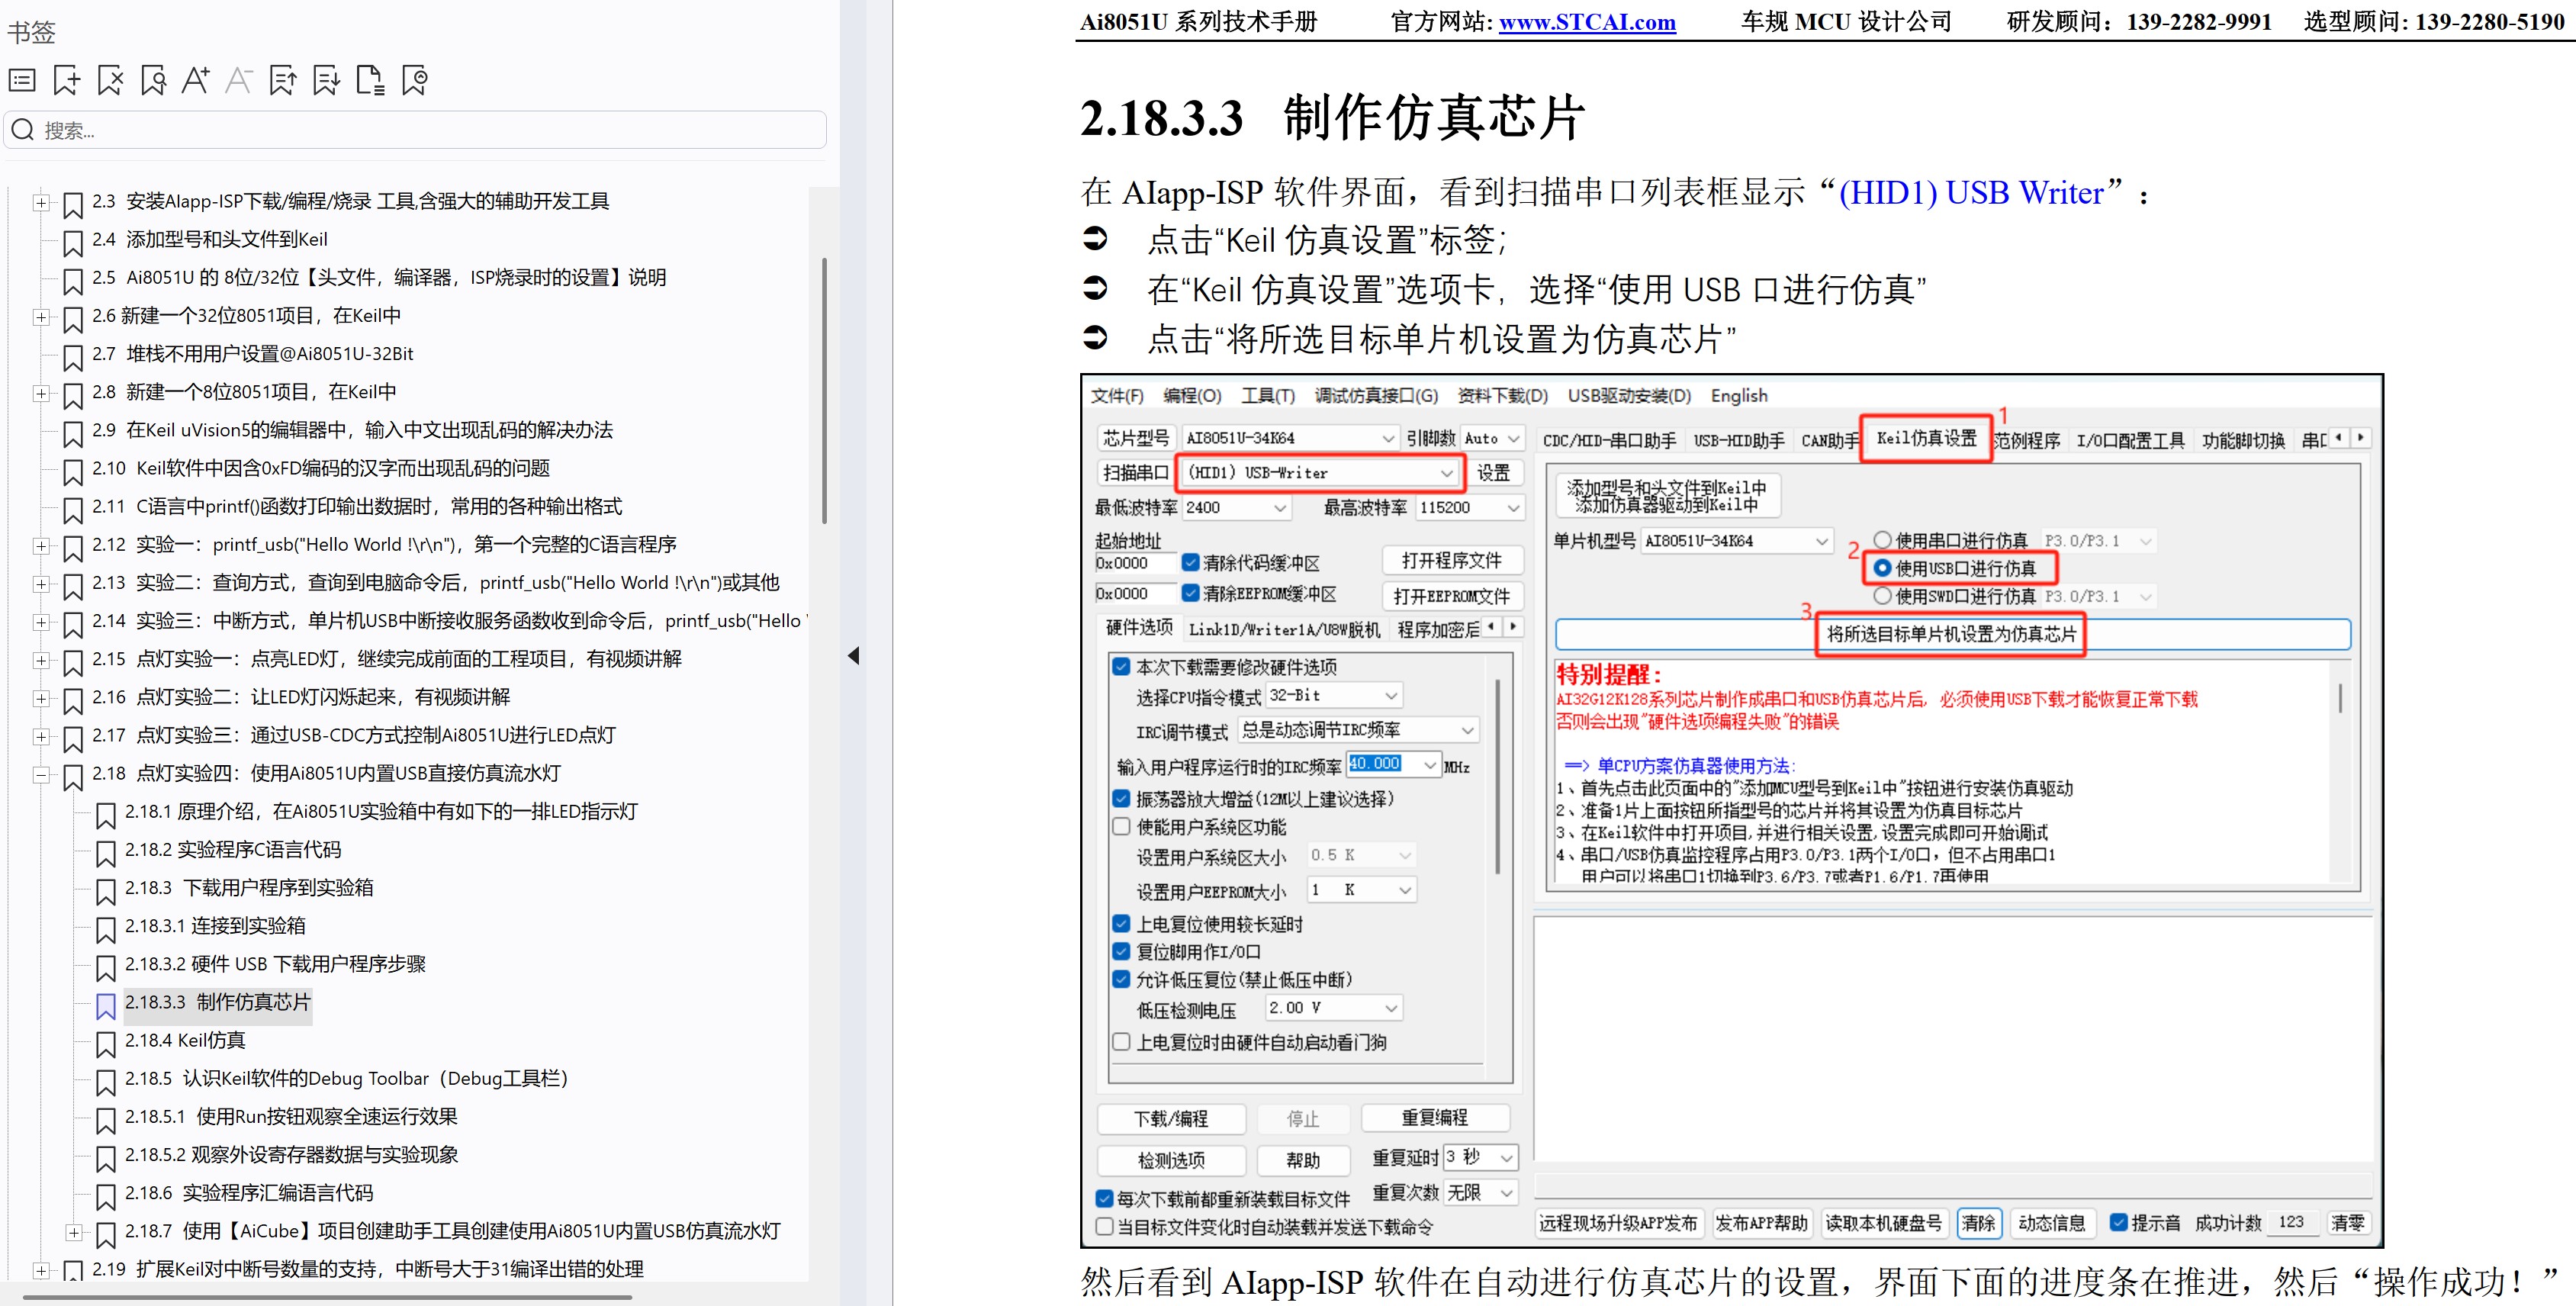Collapse the bookmark panel with the black arrow
This screenshot has height=1306, width=2576.
point(853,656)
